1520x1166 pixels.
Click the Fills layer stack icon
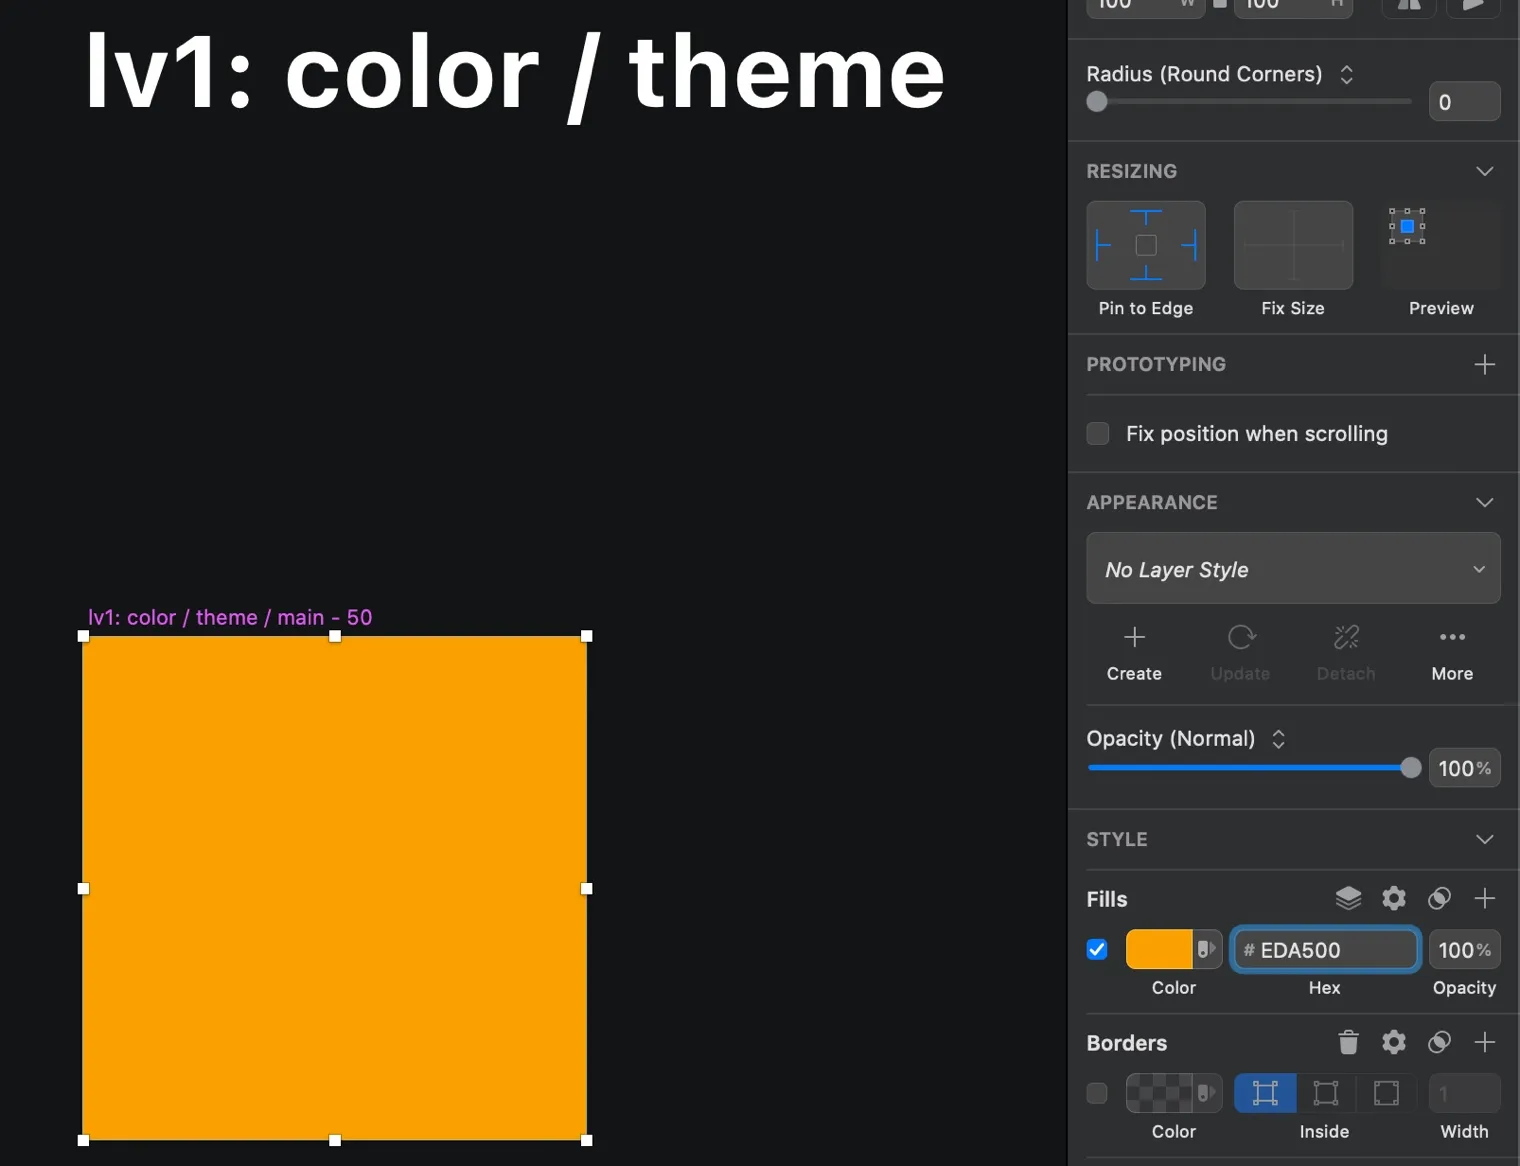tap(1348, 898)
